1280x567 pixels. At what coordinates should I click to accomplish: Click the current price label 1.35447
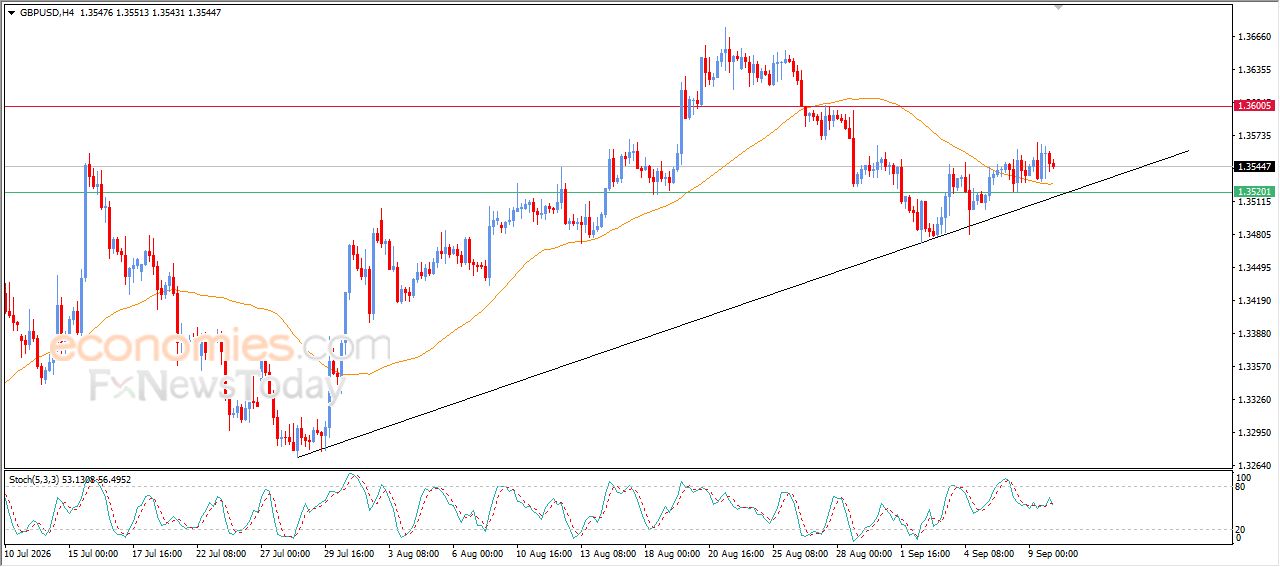1253,167
